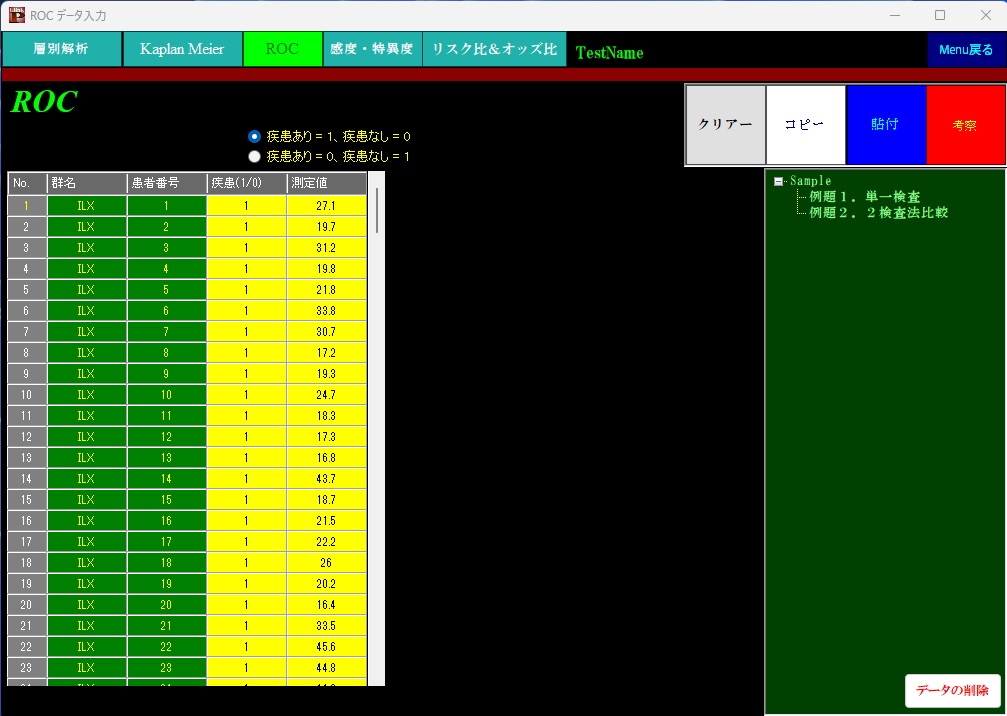Switch to the Kaplan Meier tab
This screenshot has width=1007, height=716.
182,48
